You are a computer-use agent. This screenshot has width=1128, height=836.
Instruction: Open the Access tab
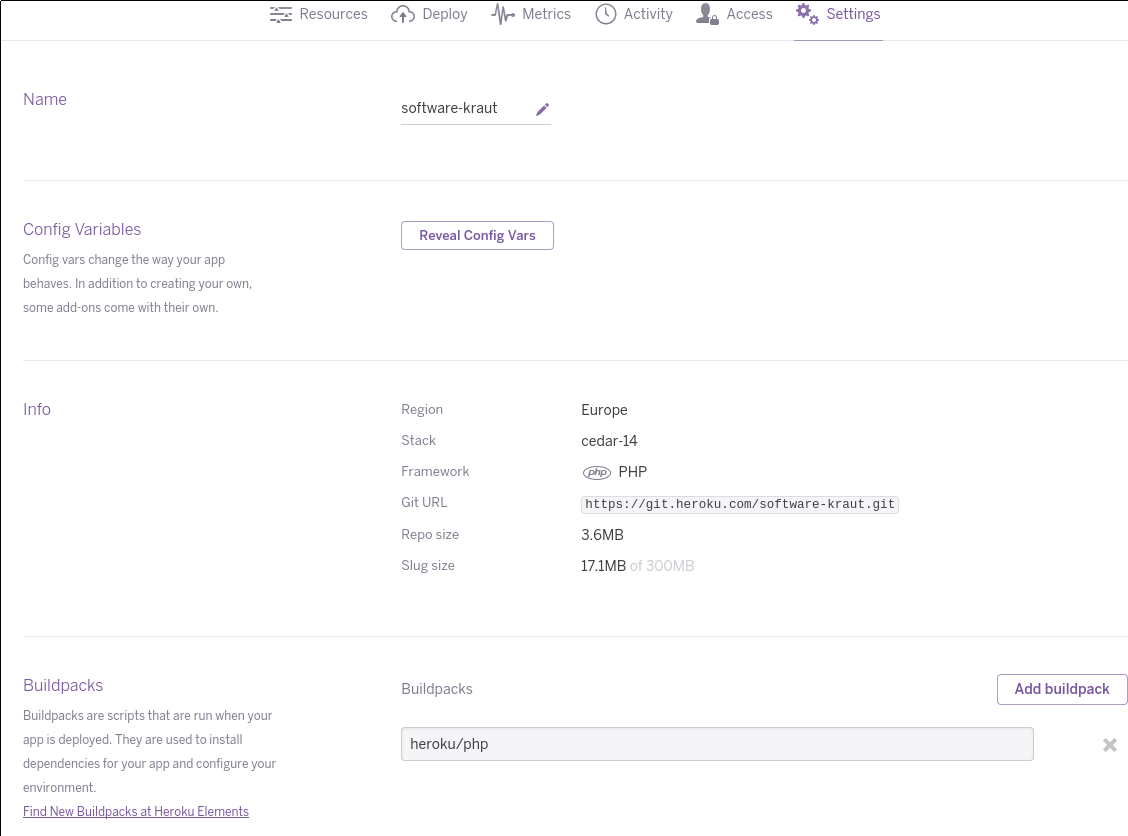tap(749, 14)
